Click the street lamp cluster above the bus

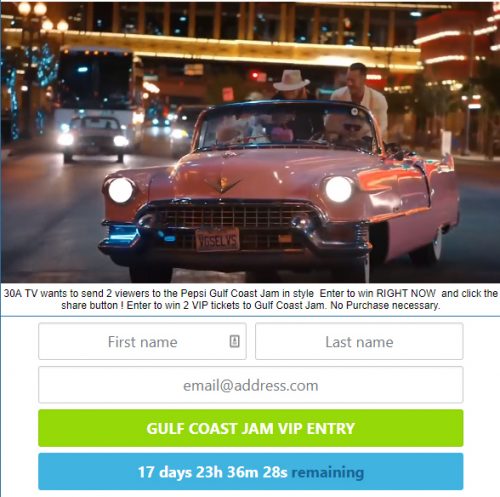point(42,17)
